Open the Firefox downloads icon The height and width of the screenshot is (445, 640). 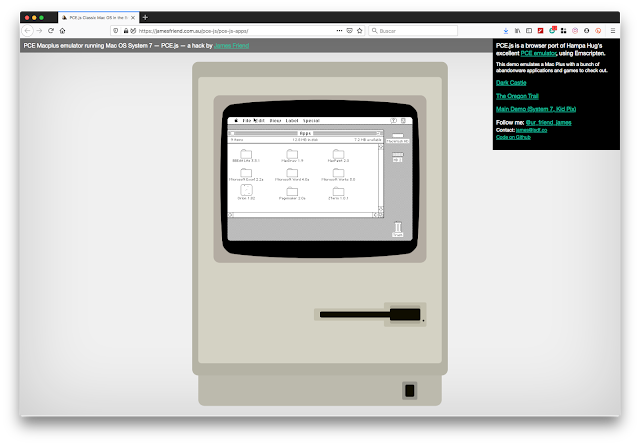[x=506, y=31]
